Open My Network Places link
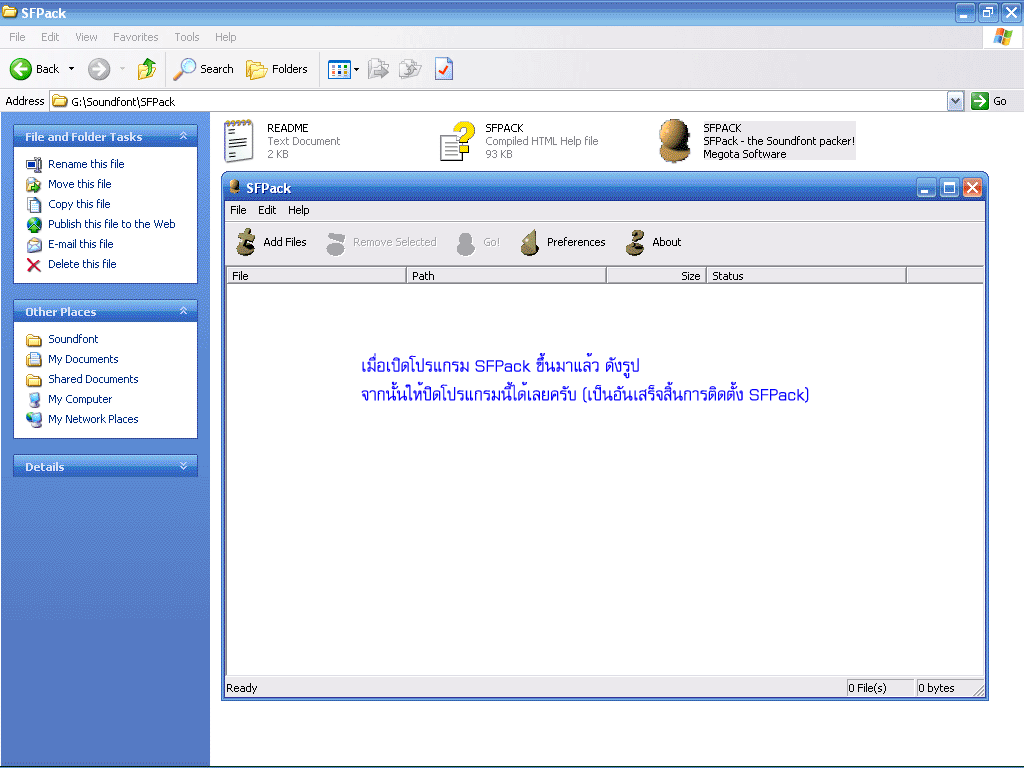Screen dimensions: 1024x768 pyautogui.click(x=93, y=419)
